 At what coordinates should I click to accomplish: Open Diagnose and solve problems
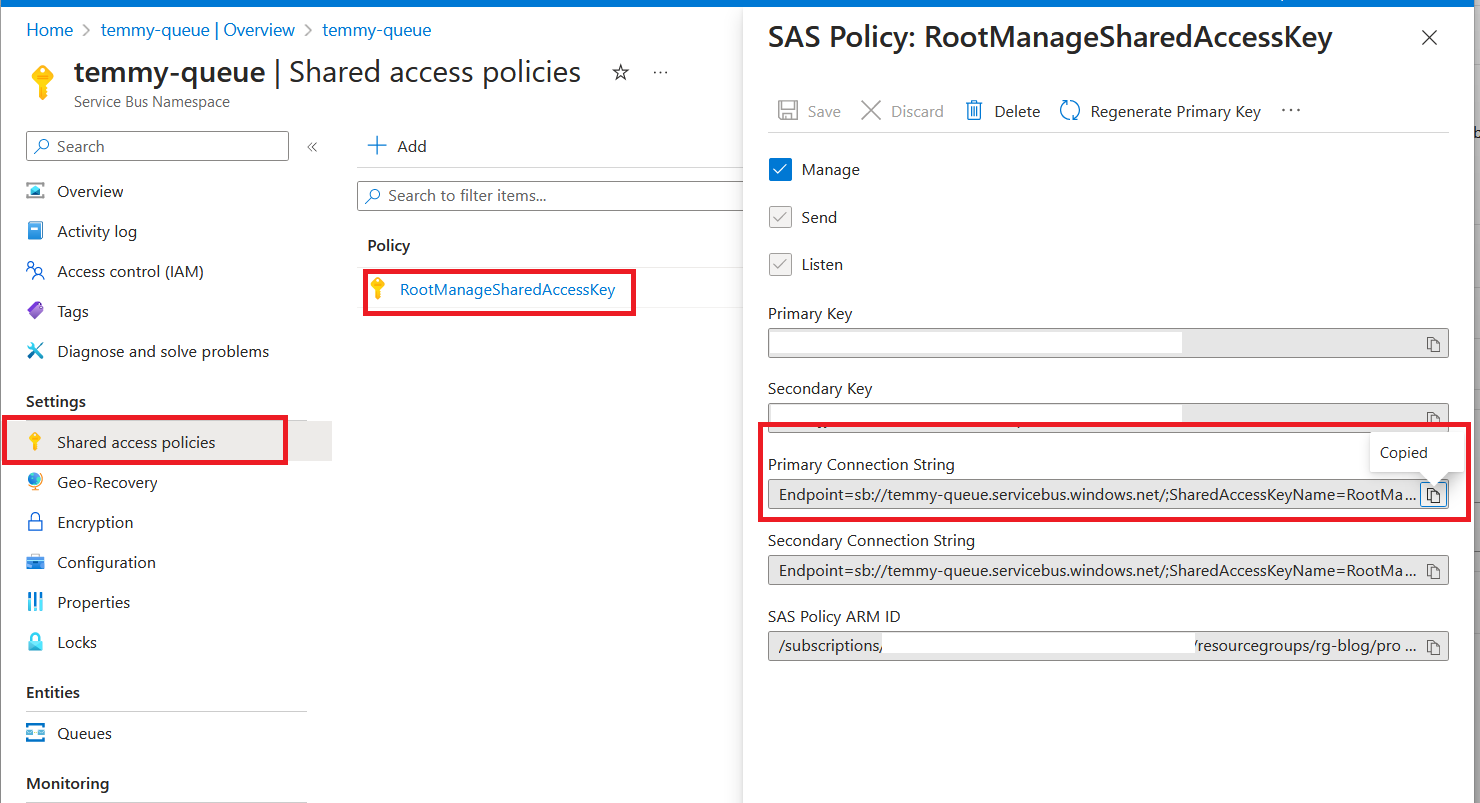tap(163, 351)
